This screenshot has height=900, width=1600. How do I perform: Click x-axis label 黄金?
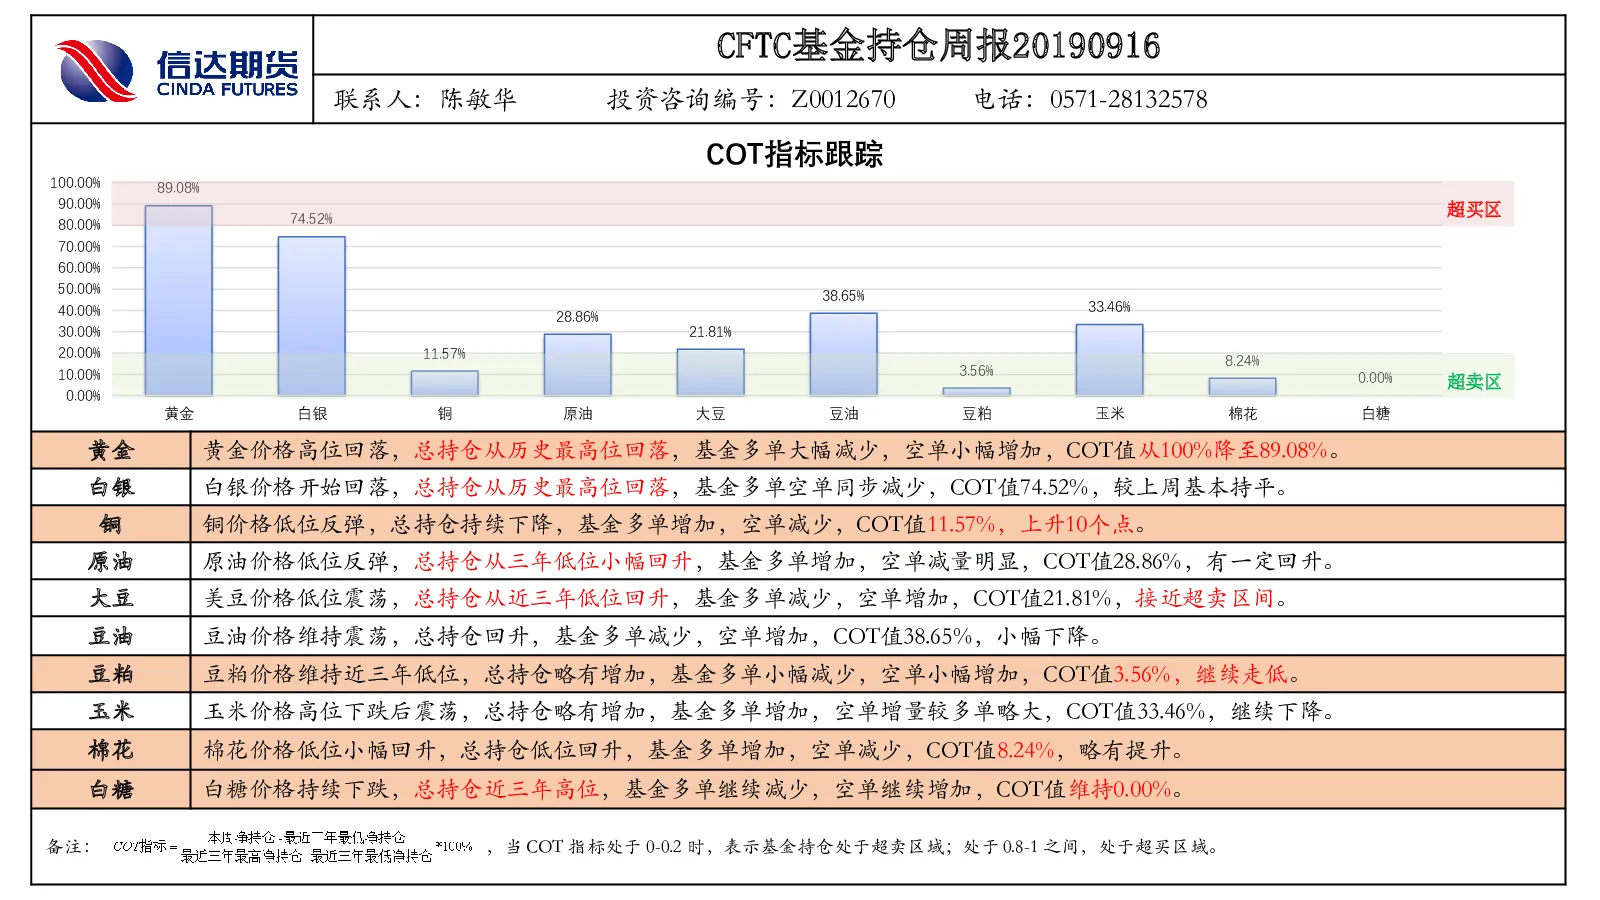pyautogui.click(x=179, y=413)
